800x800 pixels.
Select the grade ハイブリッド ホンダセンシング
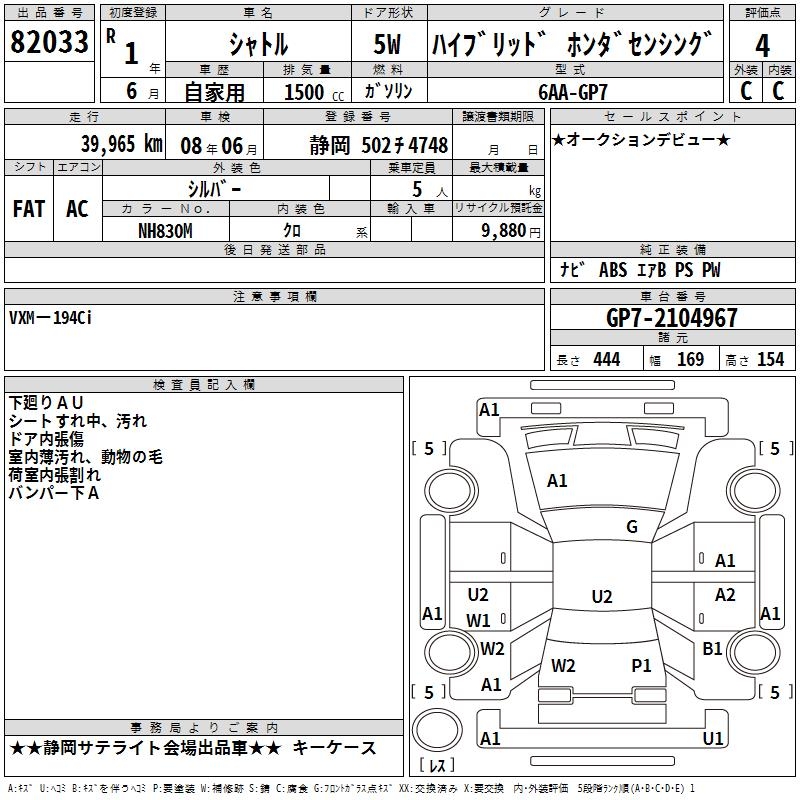pos(572,44)
